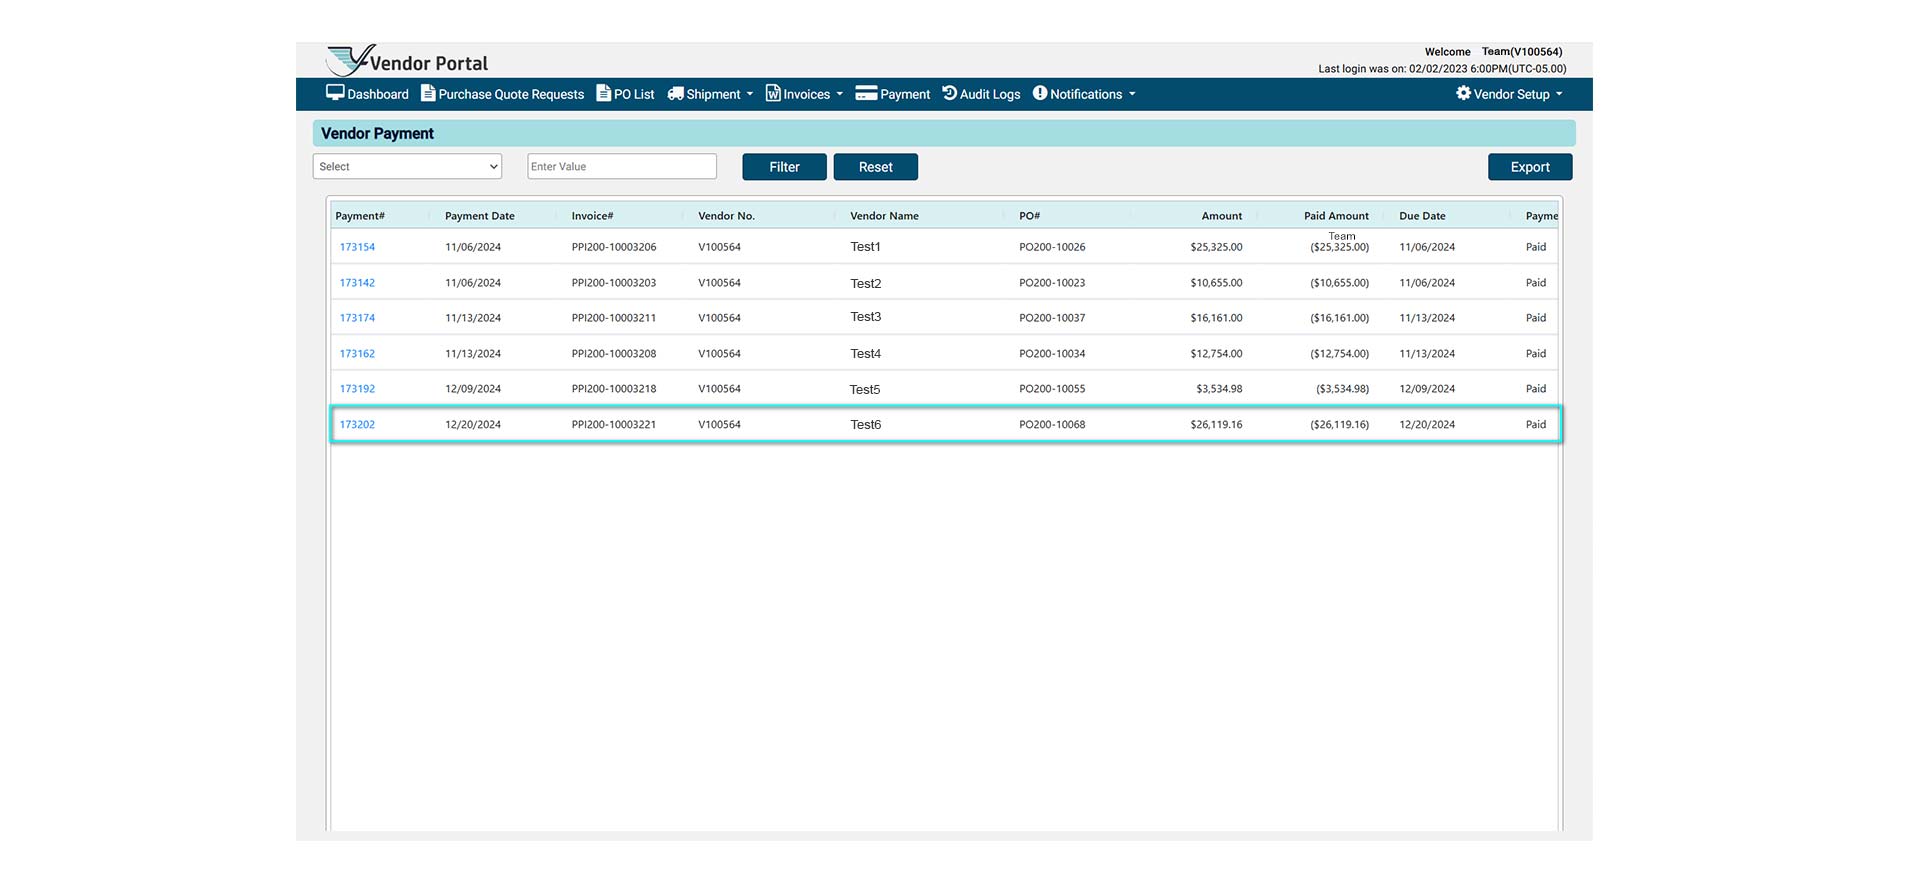Click PO number PO200-10023
Viewport: 1920px width, 870px height.
click(1052, 283)
